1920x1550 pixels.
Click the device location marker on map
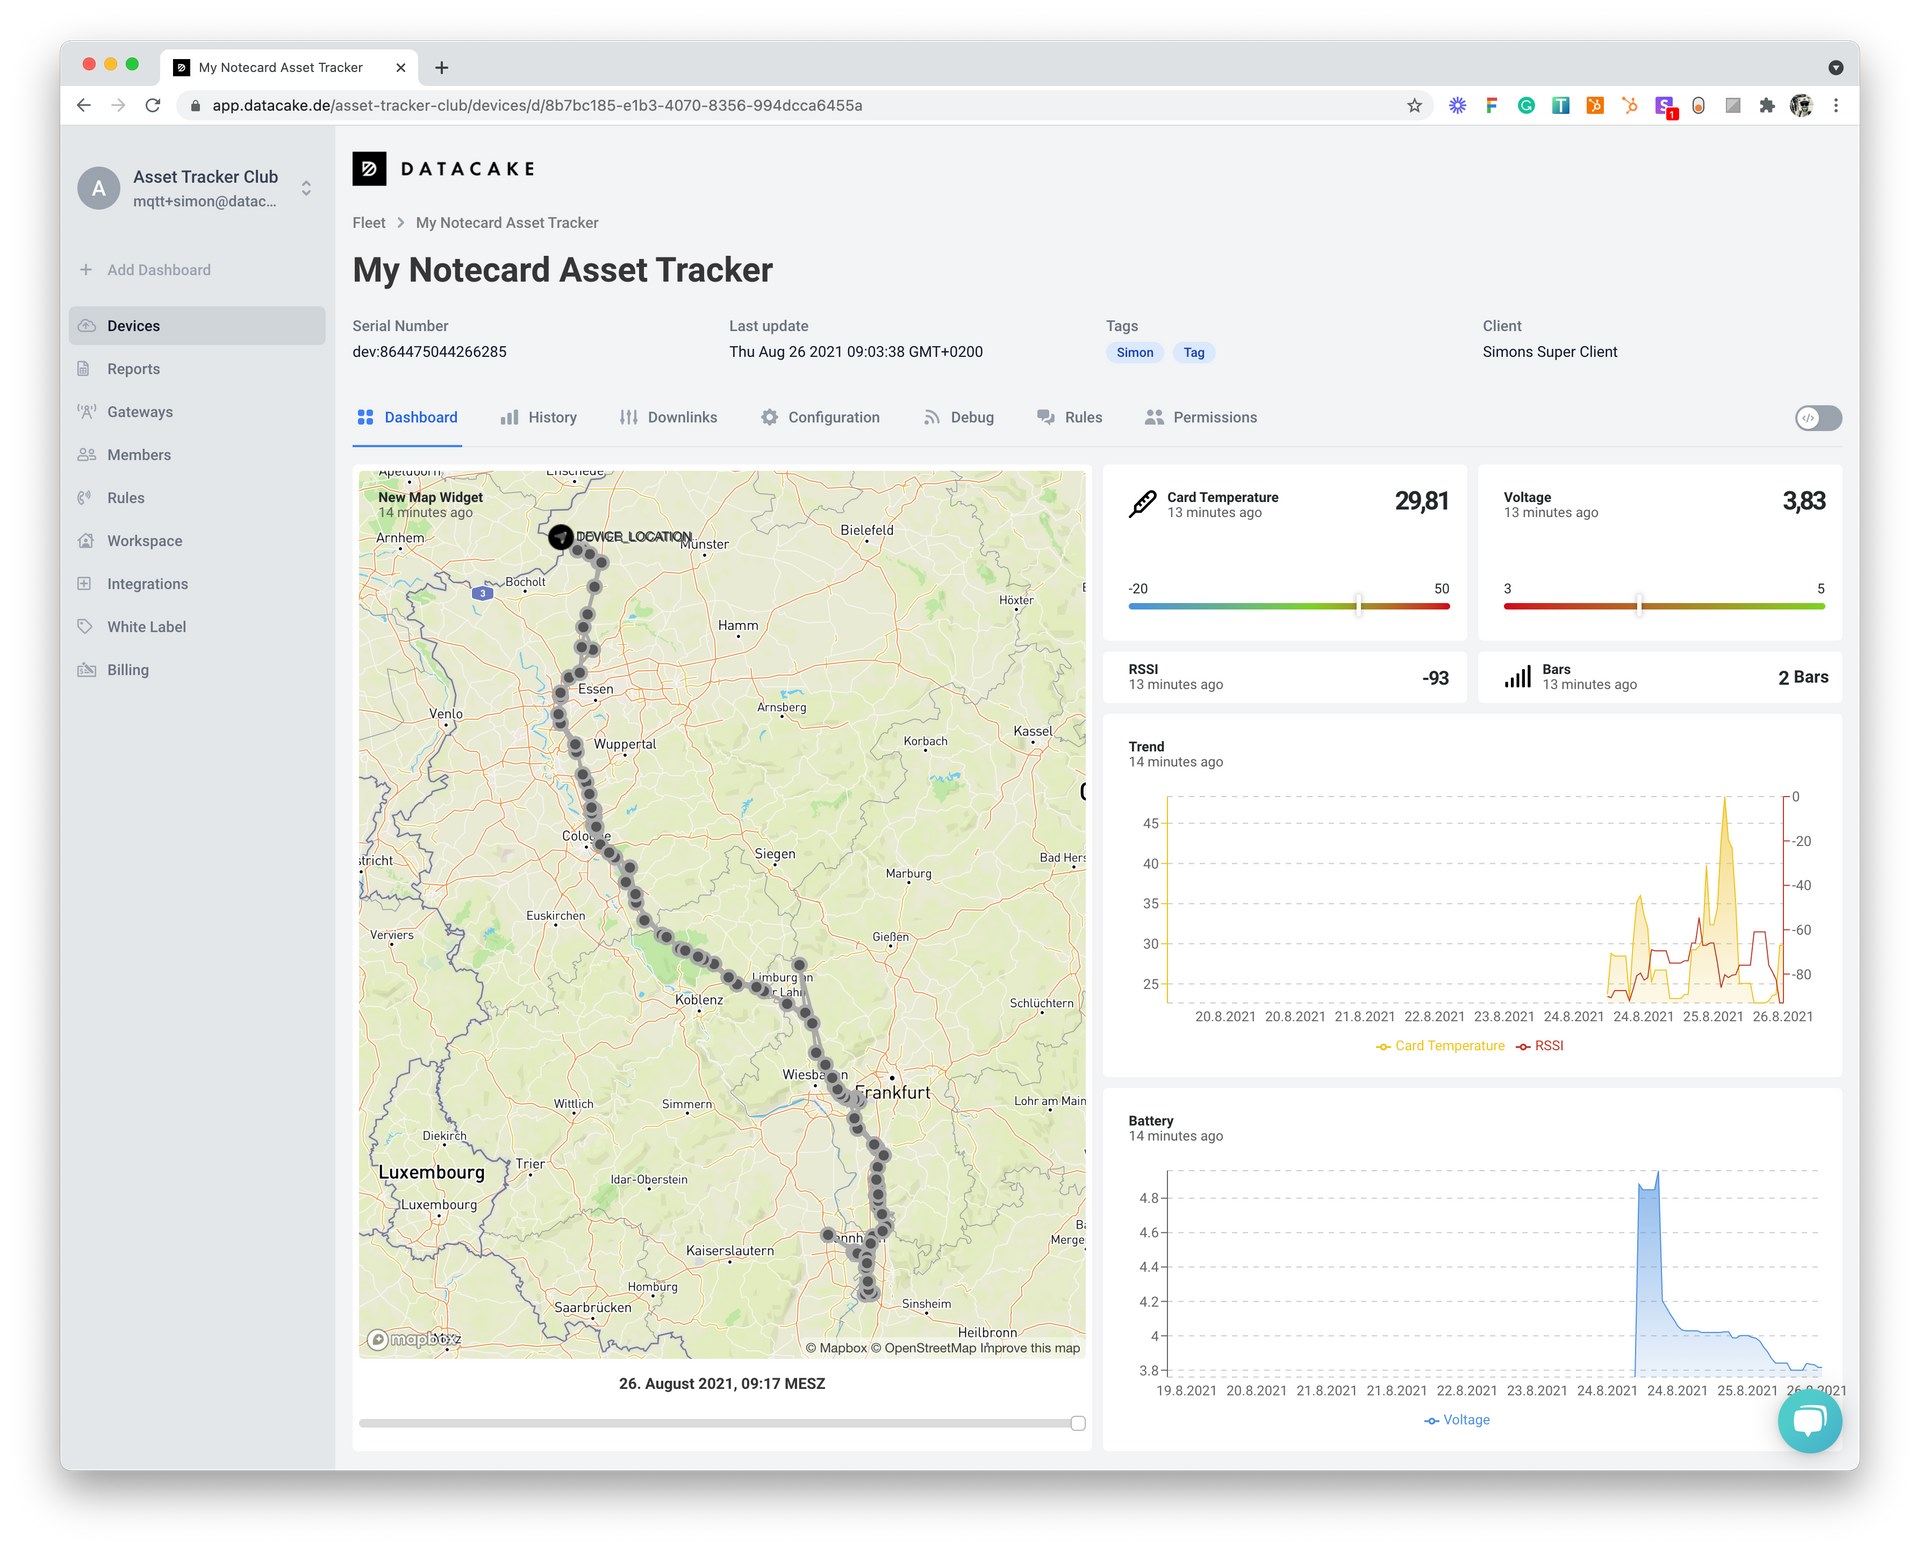pos(561,537)
